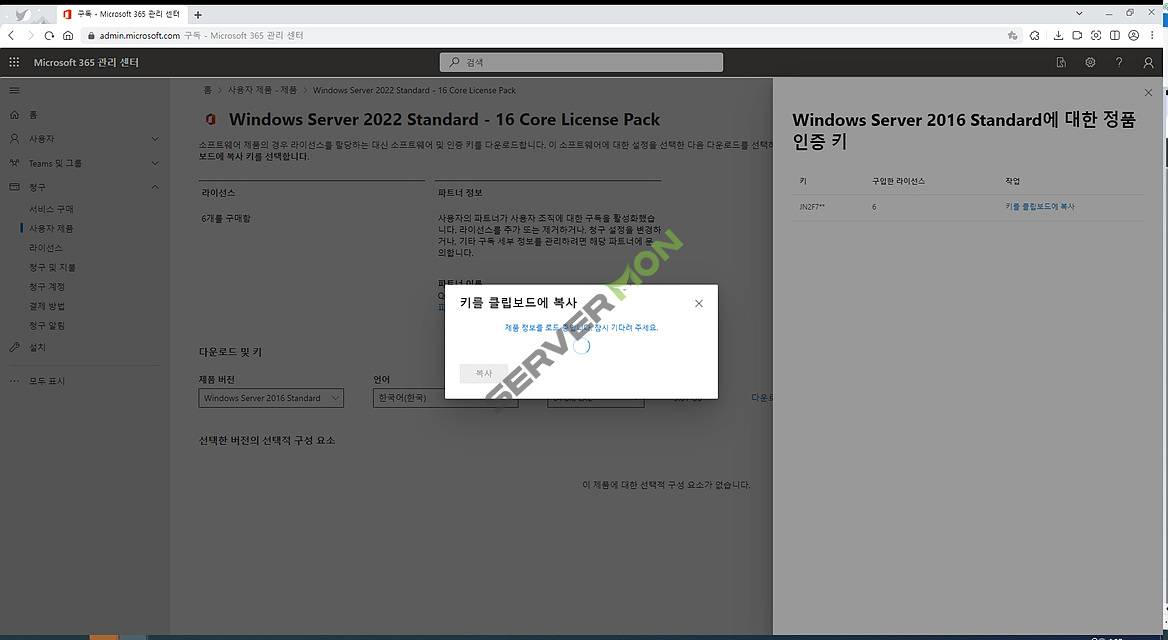Screen dimensions: 1168x640
Task: Open a new browser tab with plus
Action: click(197, 15)
